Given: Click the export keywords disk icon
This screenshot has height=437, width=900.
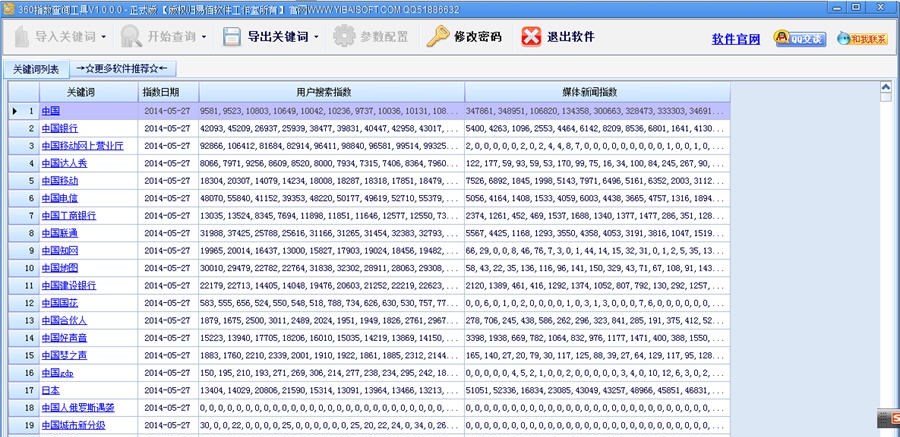Looking at the screenshot, I should [x=231, y=37].
